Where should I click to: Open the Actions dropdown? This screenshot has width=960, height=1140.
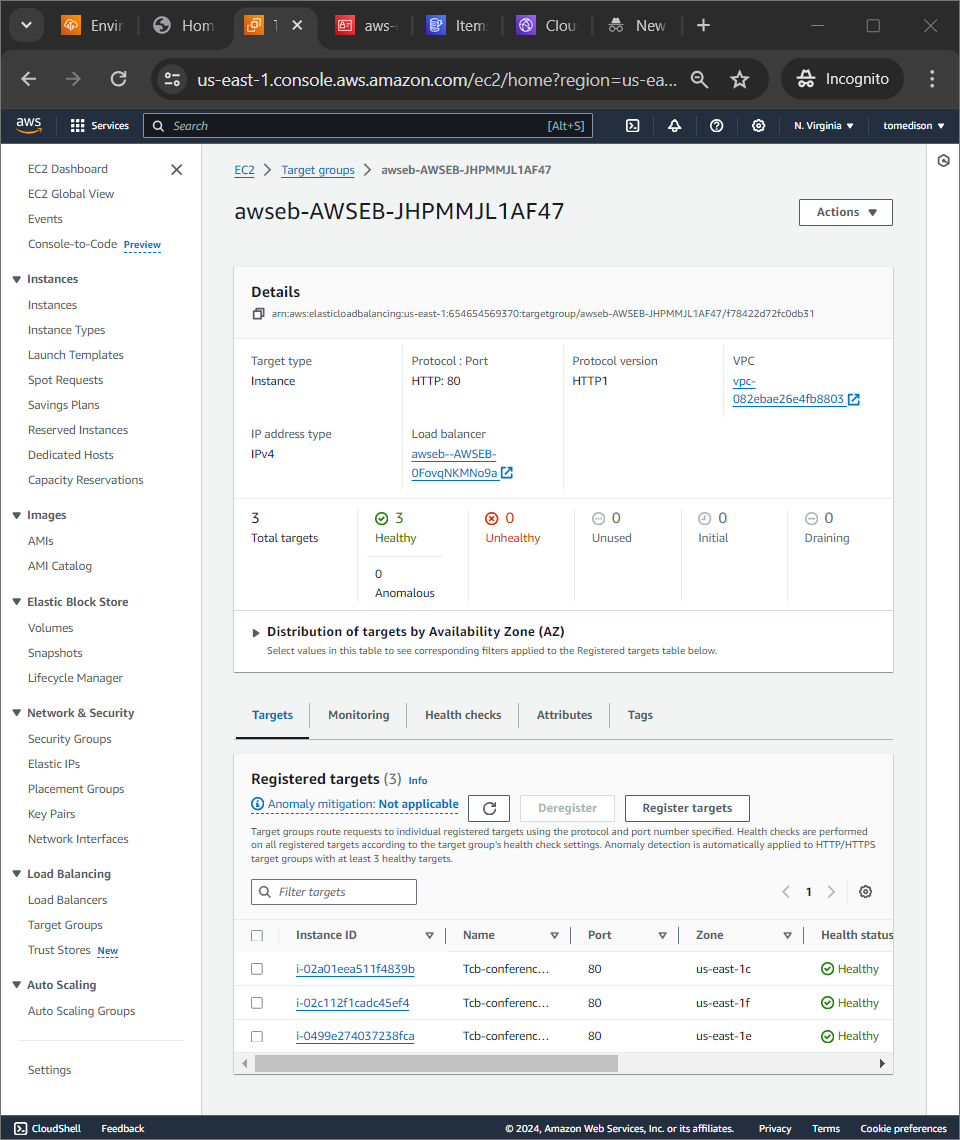846,212
